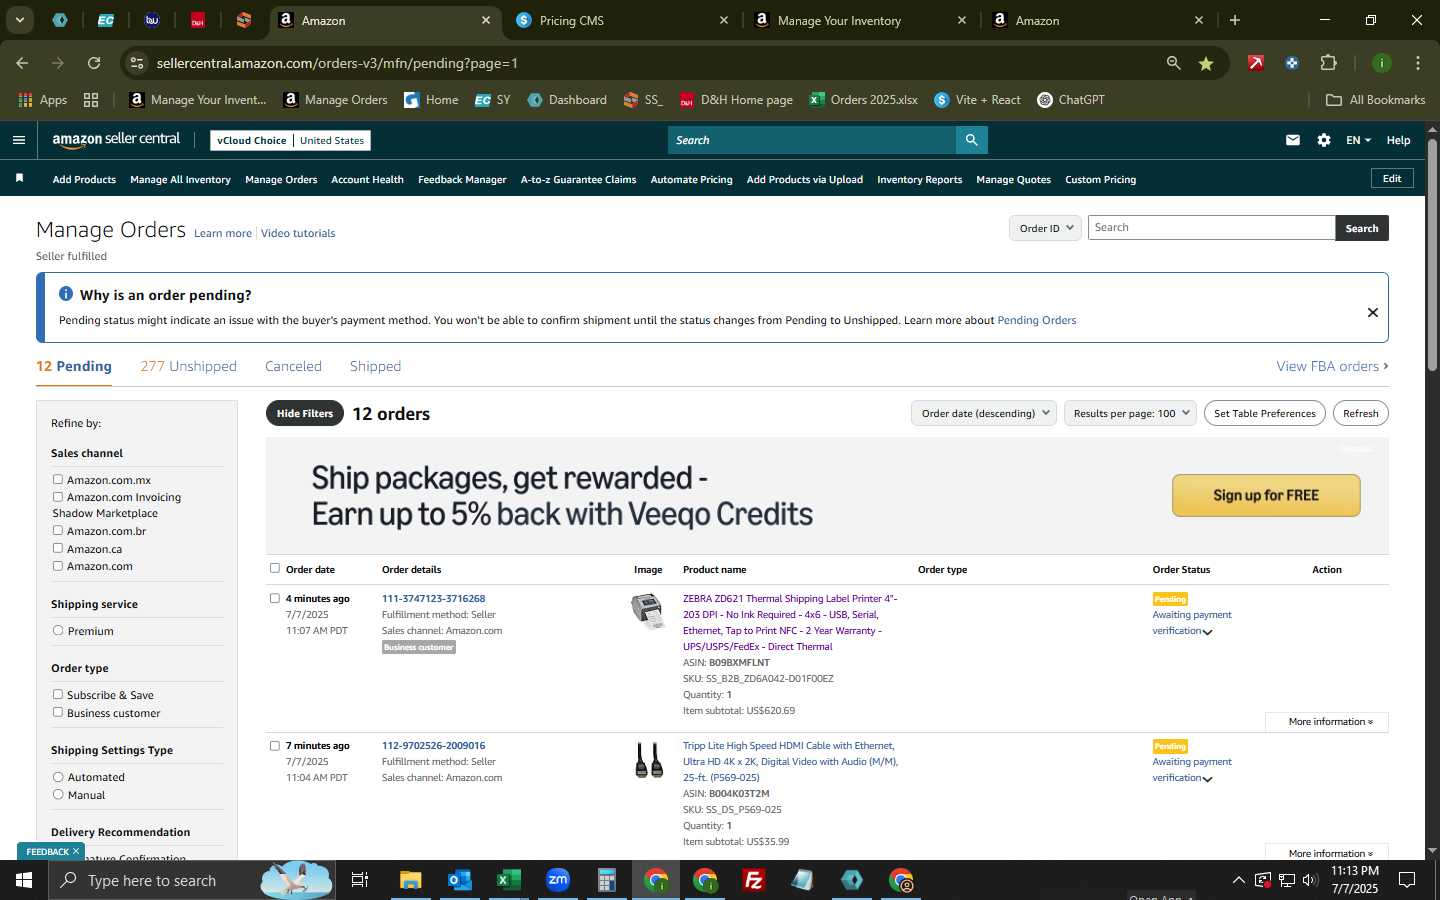Open FileZilla from the taskbar
The image size is (1440, 900).
754,880
